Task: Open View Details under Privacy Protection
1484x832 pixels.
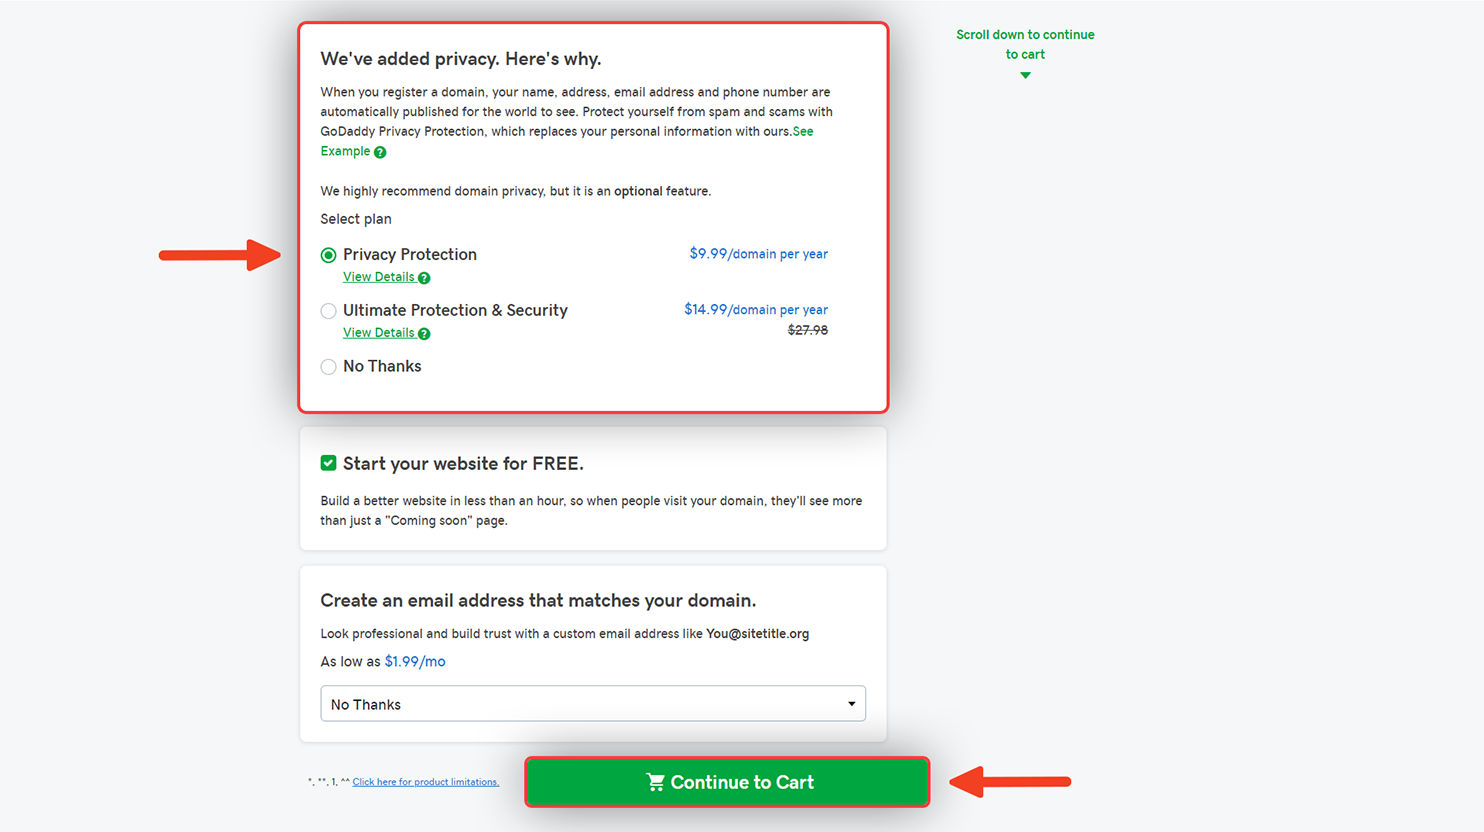Action: [x=378, y=277]
